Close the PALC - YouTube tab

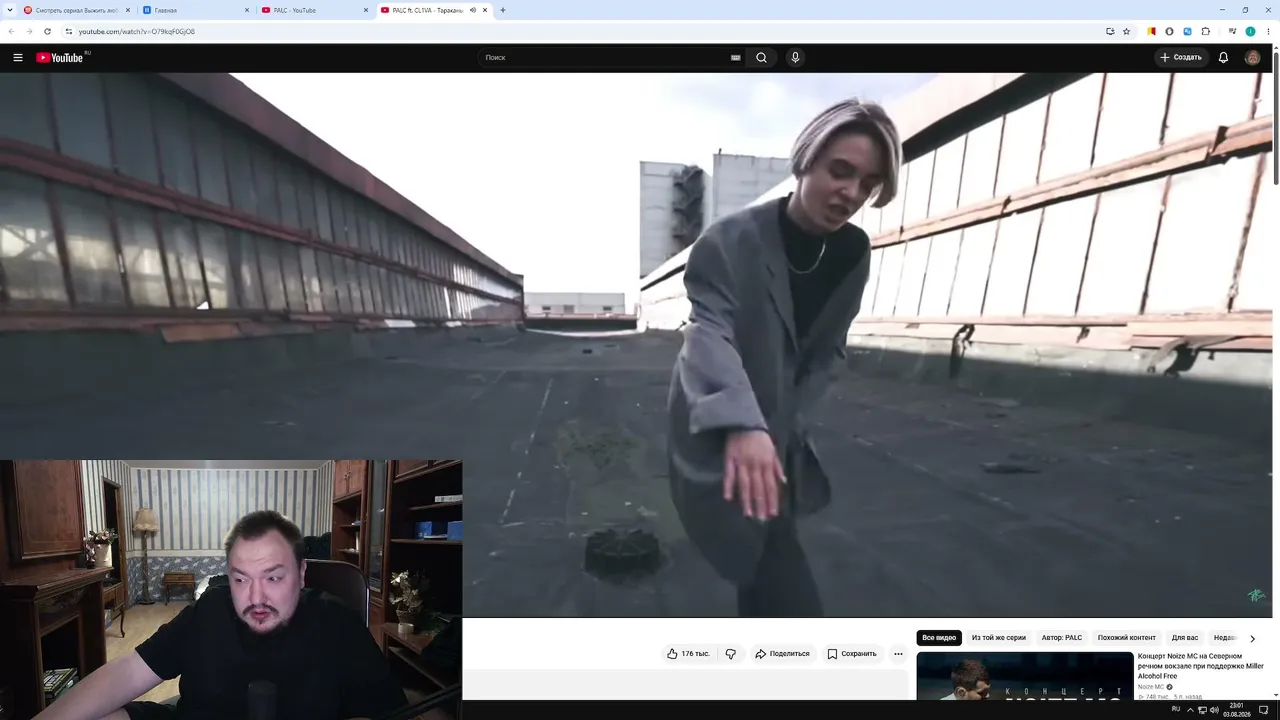(x=366, y=10)
